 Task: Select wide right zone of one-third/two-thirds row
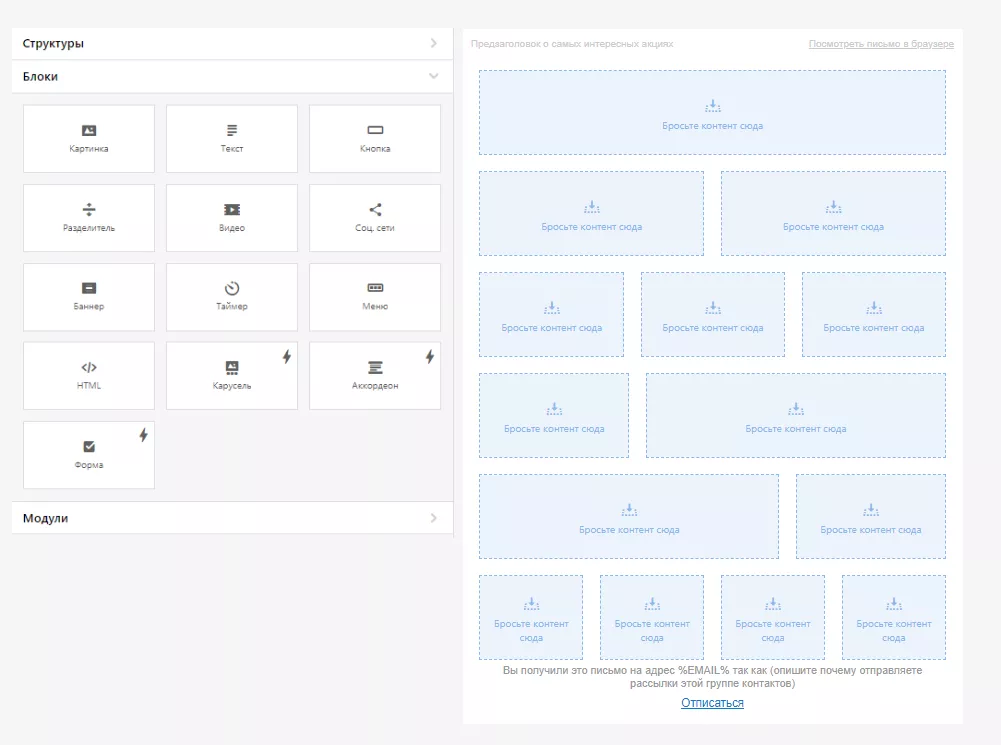click(x=795, y=416)
